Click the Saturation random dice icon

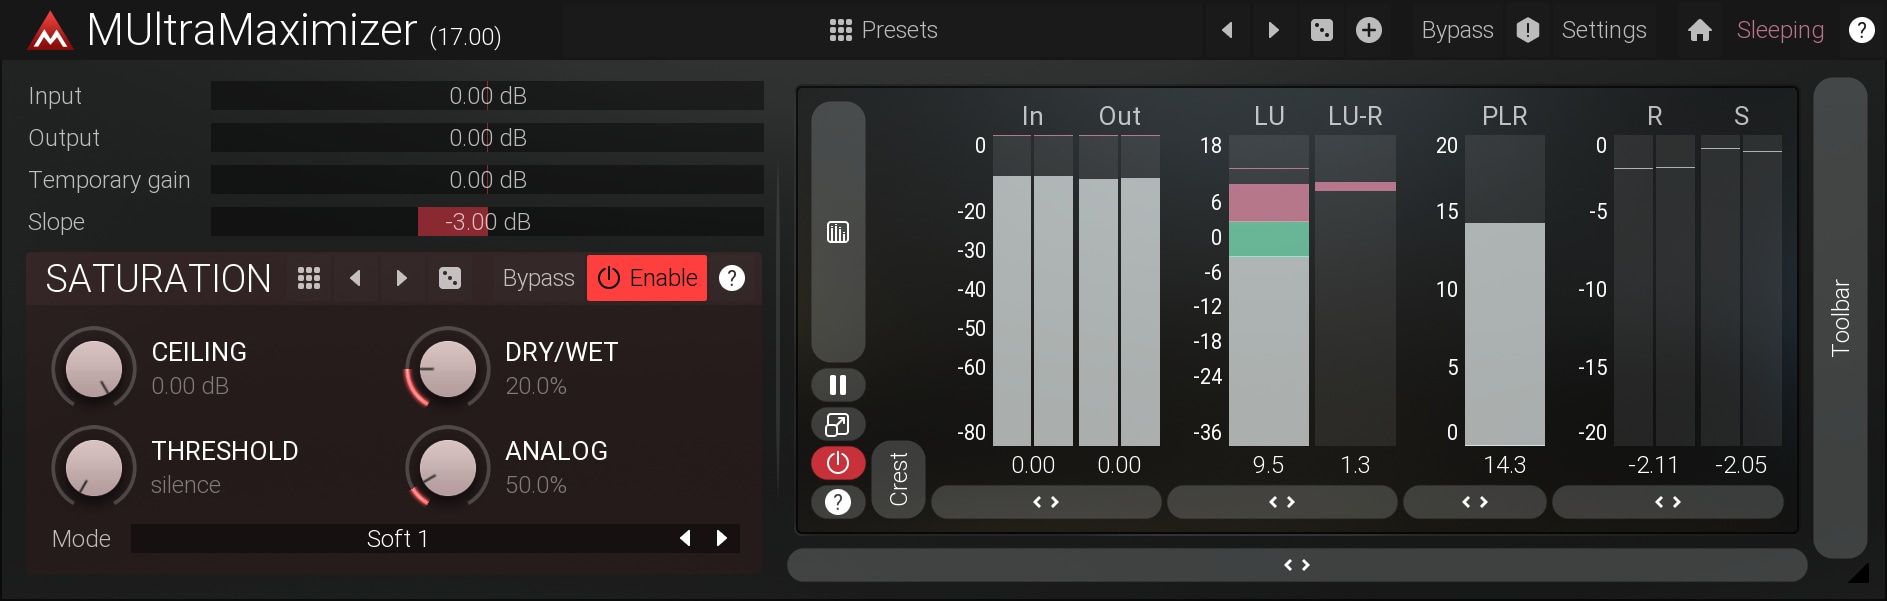(x=450, y=278)
